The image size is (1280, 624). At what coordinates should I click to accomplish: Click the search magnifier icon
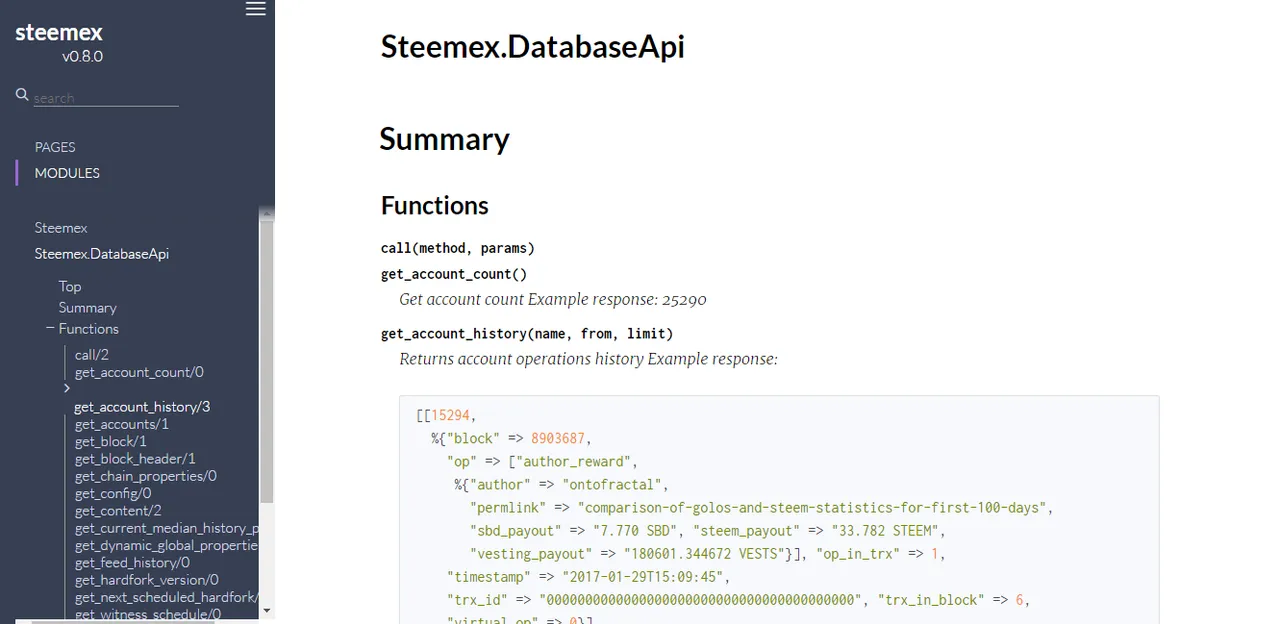(22, 95)
